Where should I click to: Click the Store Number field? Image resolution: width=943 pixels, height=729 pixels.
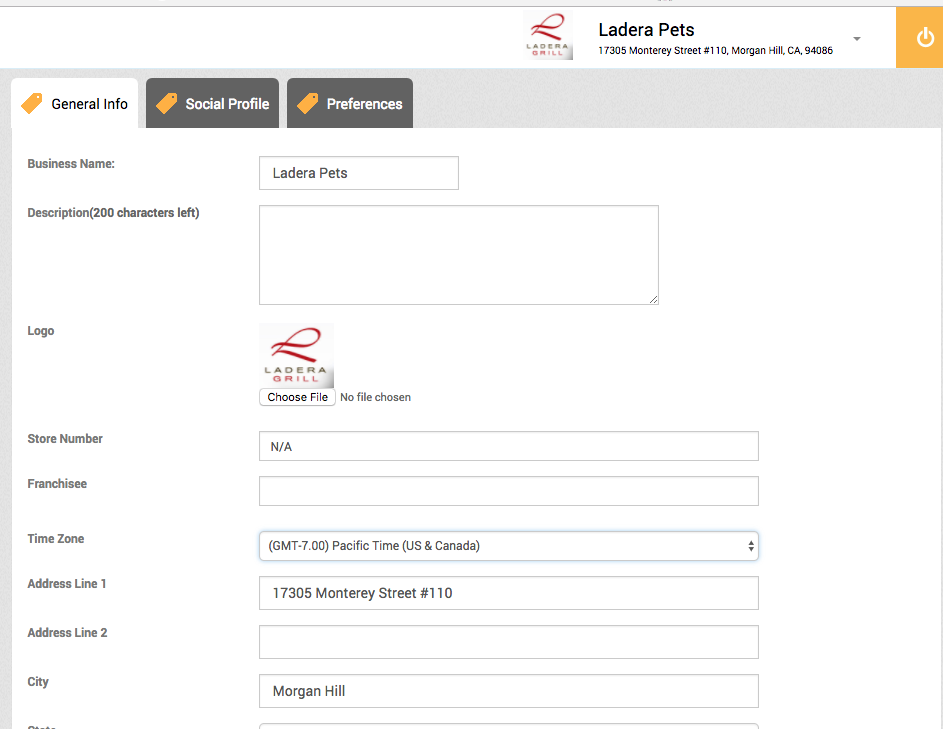(509, 446)
